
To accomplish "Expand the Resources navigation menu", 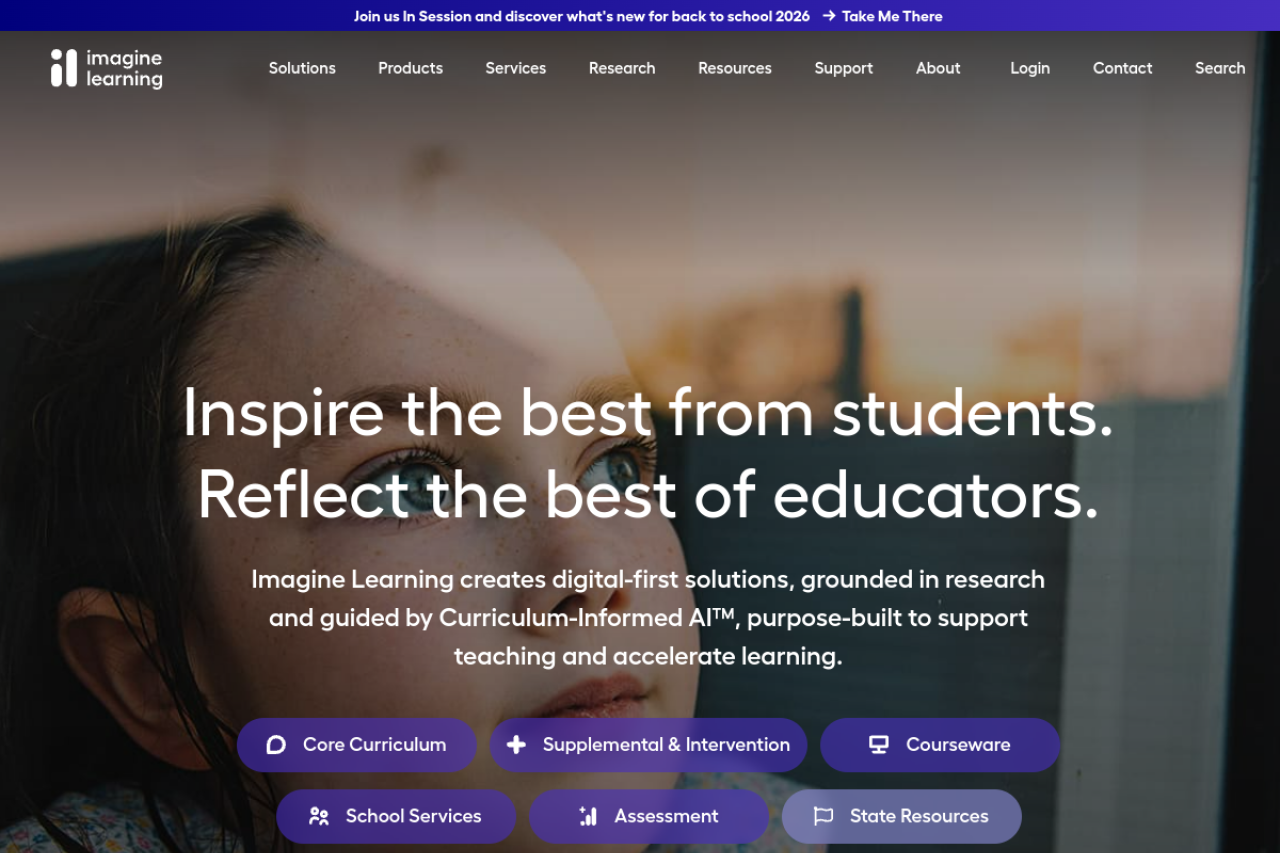I will click(x=735, y=68).
